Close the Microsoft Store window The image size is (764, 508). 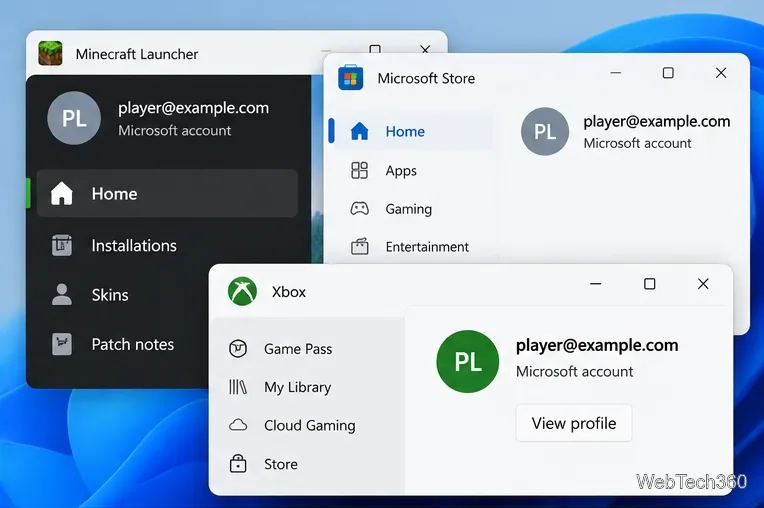(721, 73)
